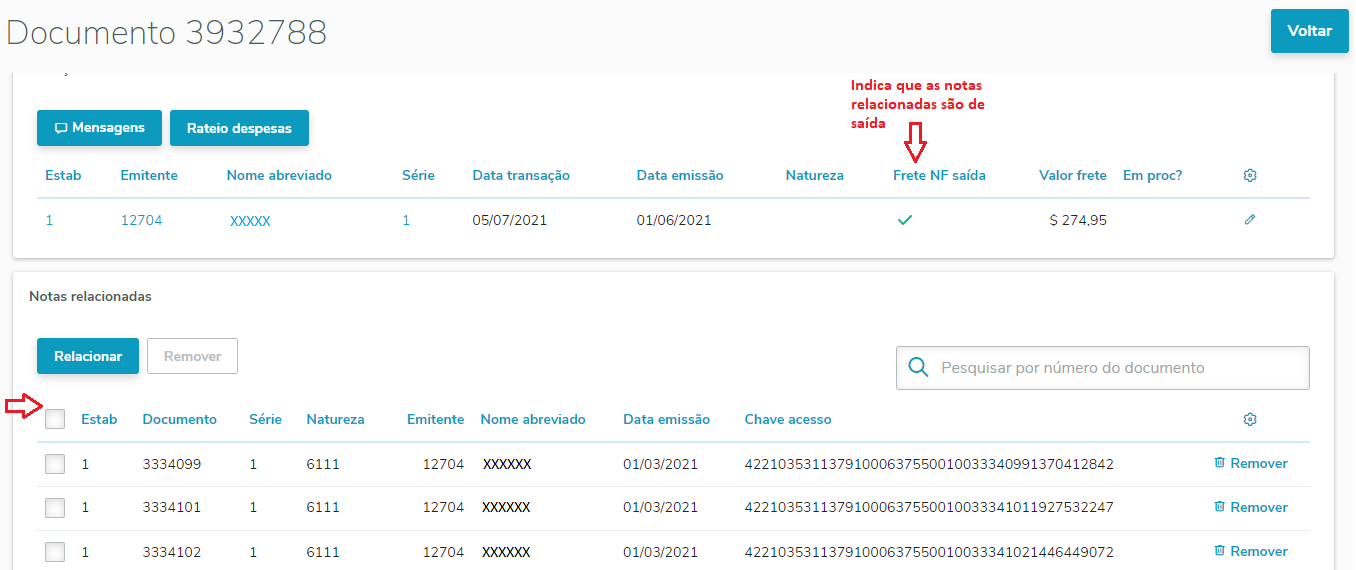Check the box for document 3334099
This screenshot has height=570, width=1356.
click(x=55, y=464)
